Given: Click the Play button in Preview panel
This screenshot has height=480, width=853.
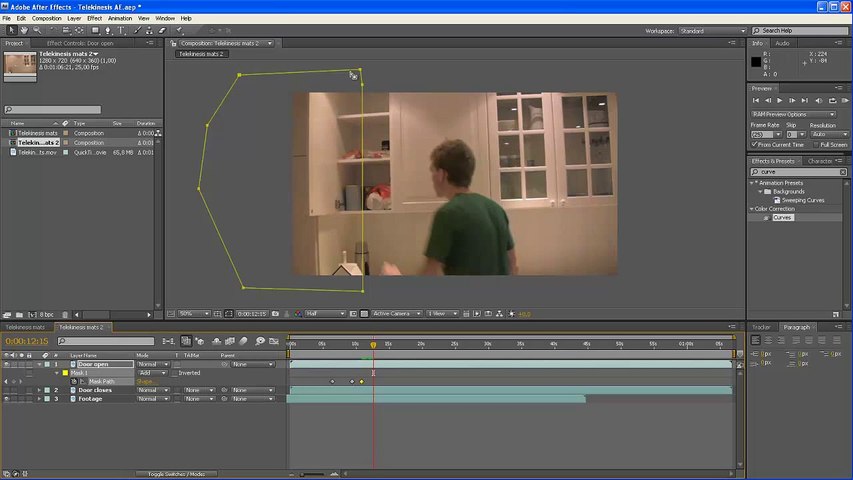Looking at the screenshot, I should pyautogui.click(x=779, y=100).
